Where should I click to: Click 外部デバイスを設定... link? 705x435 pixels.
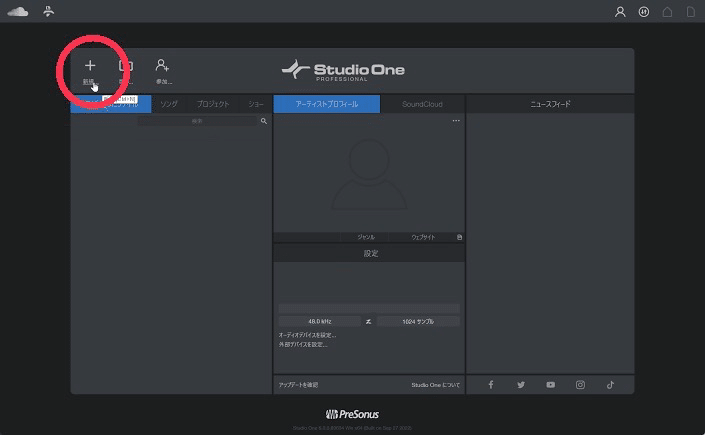pos(303,345)
